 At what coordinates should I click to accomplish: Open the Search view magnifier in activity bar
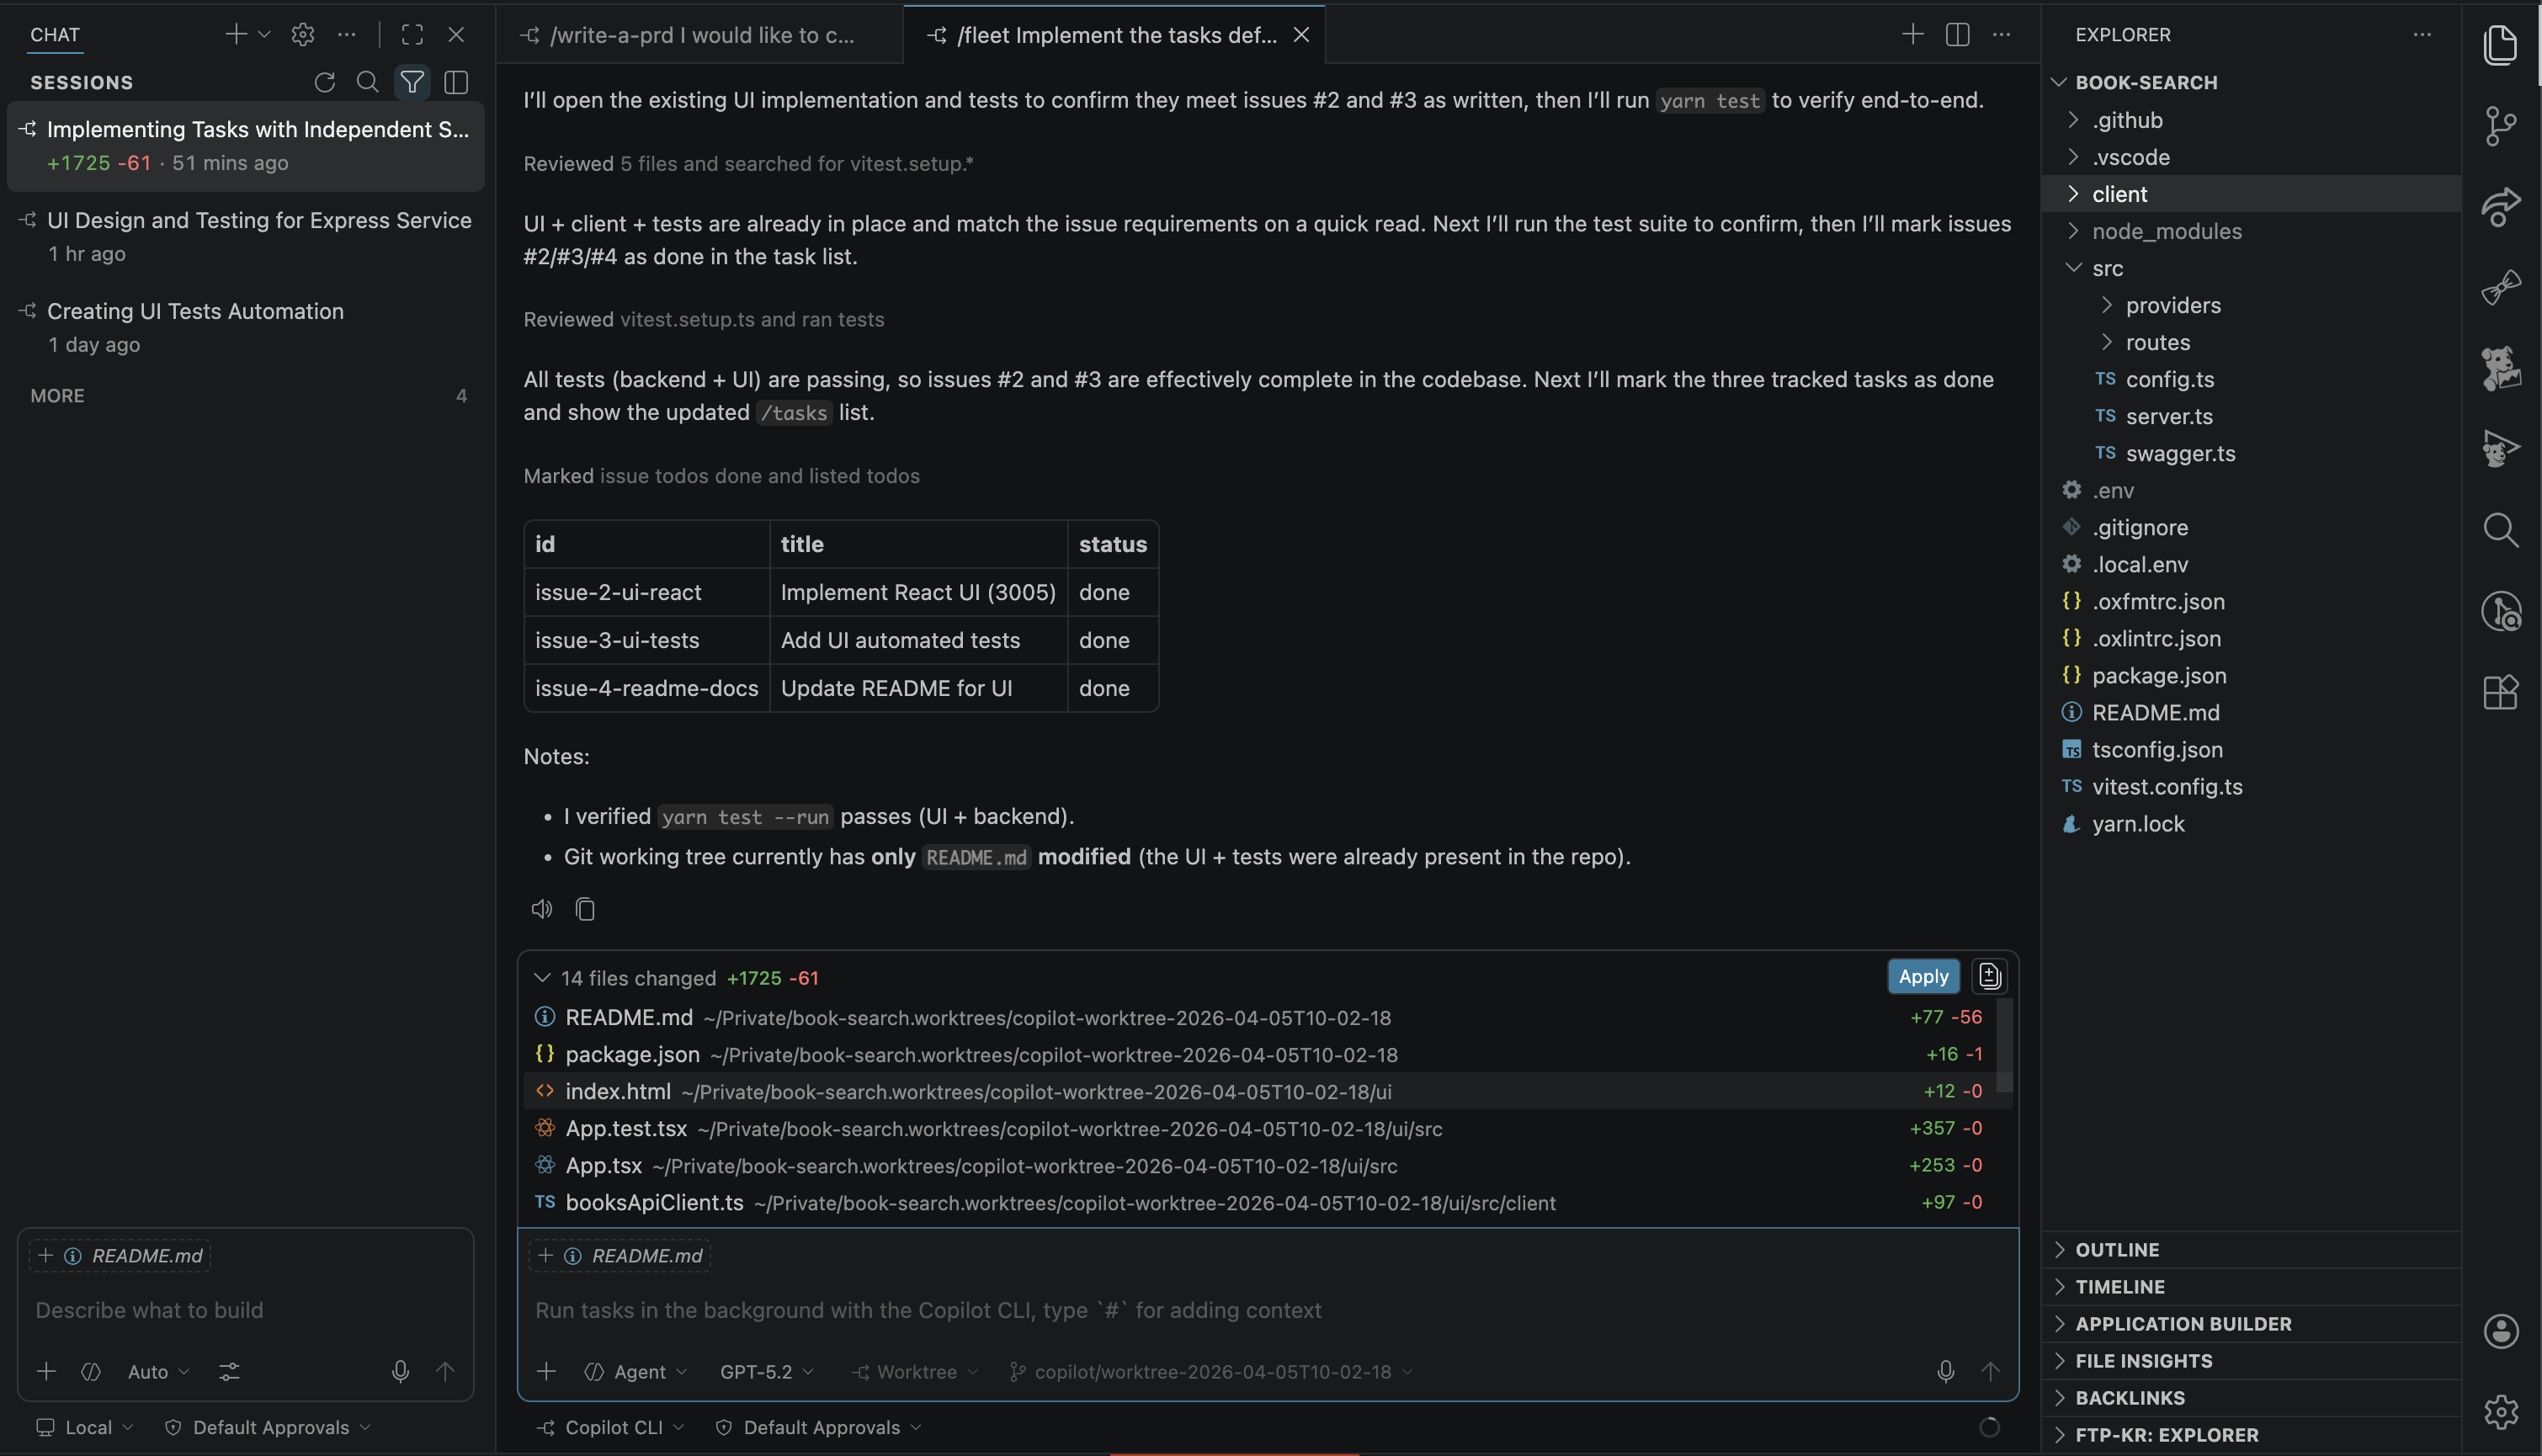click(x=2500, y=529)
